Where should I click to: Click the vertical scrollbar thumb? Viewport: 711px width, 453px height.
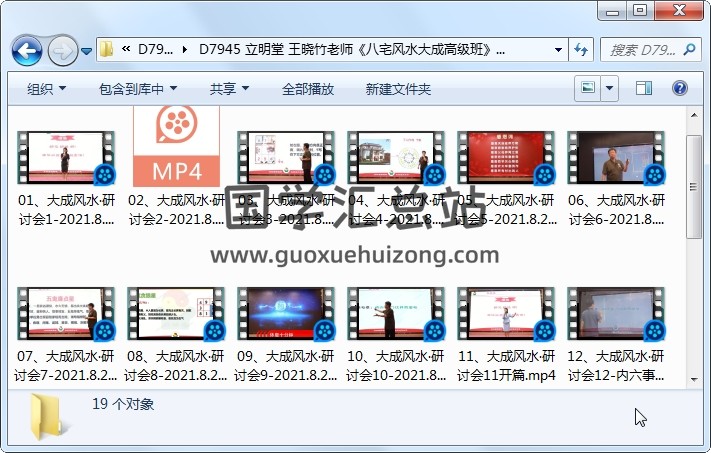(x=694, y=186)
